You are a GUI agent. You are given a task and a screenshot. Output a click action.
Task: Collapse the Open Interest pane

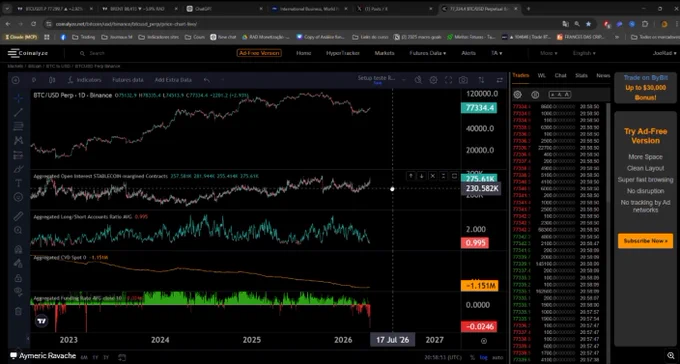click(443, 176)
